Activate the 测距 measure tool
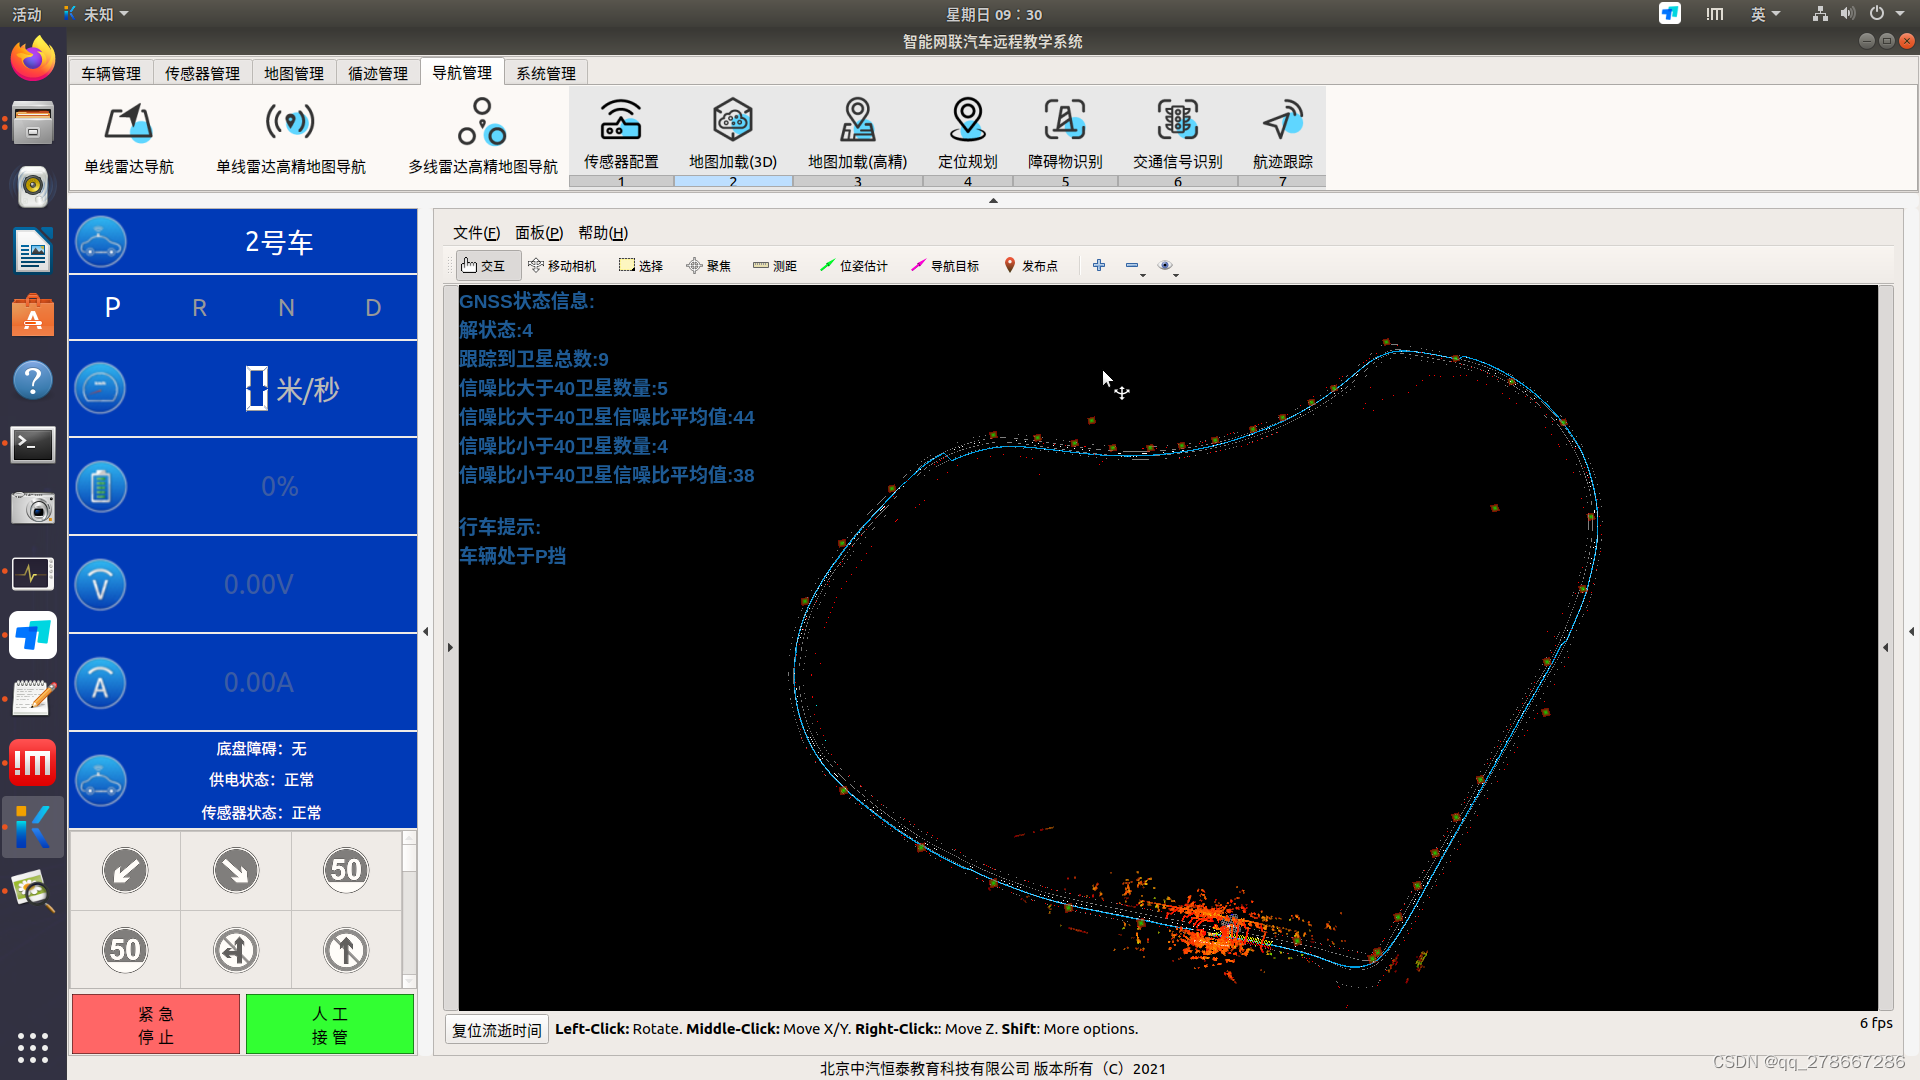This screenshot has height=1080, width=1920. [x=775, y=266]
